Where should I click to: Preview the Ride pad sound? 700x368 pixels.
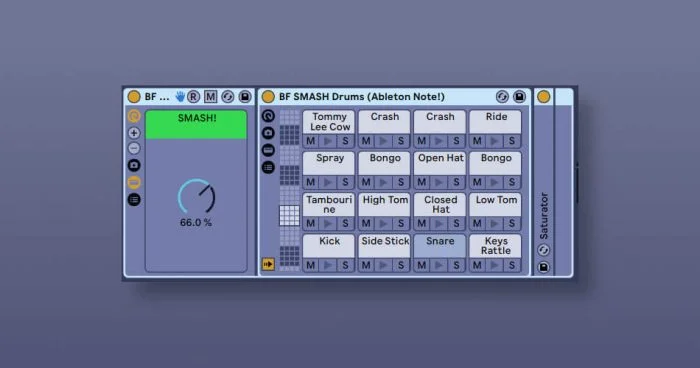(x=494, y=141)
